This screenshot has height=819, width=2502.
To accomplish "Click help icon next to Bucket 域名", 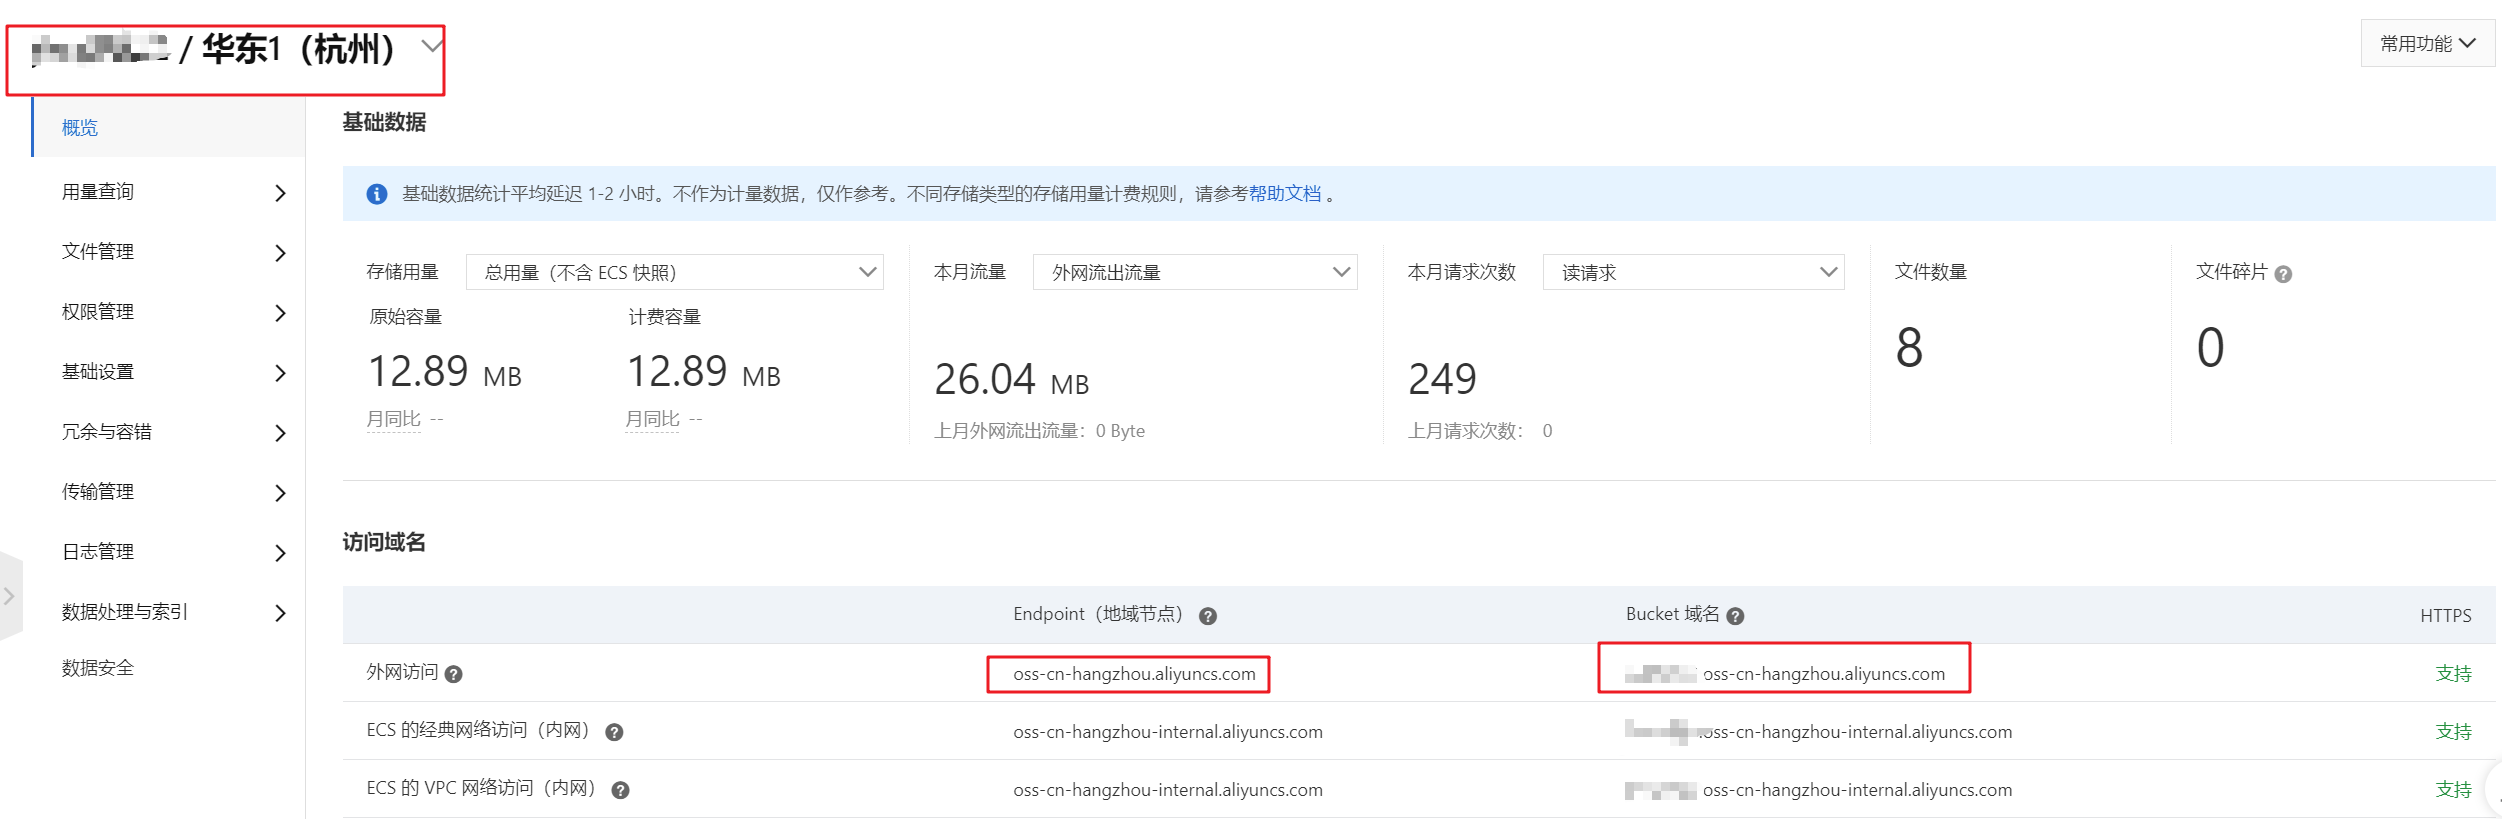I will click(x=1735, y=616).
